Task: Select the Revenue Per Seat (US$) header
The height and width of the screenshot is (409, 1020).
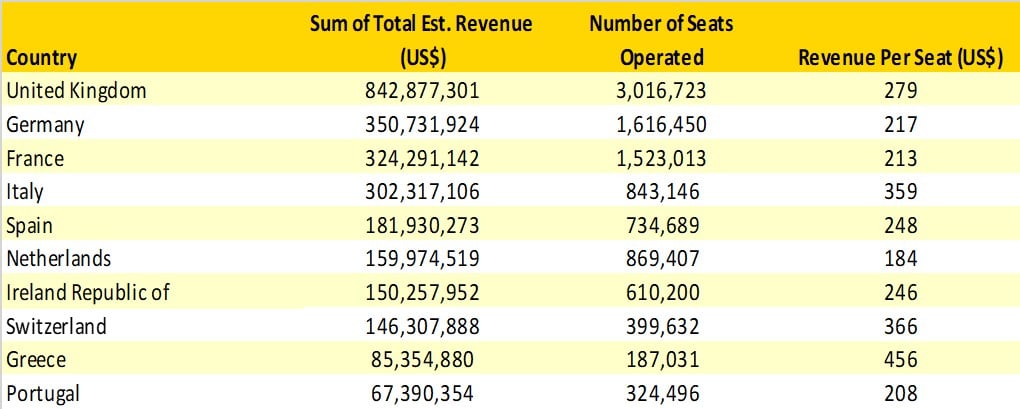Action: click(x=900, y=58)
